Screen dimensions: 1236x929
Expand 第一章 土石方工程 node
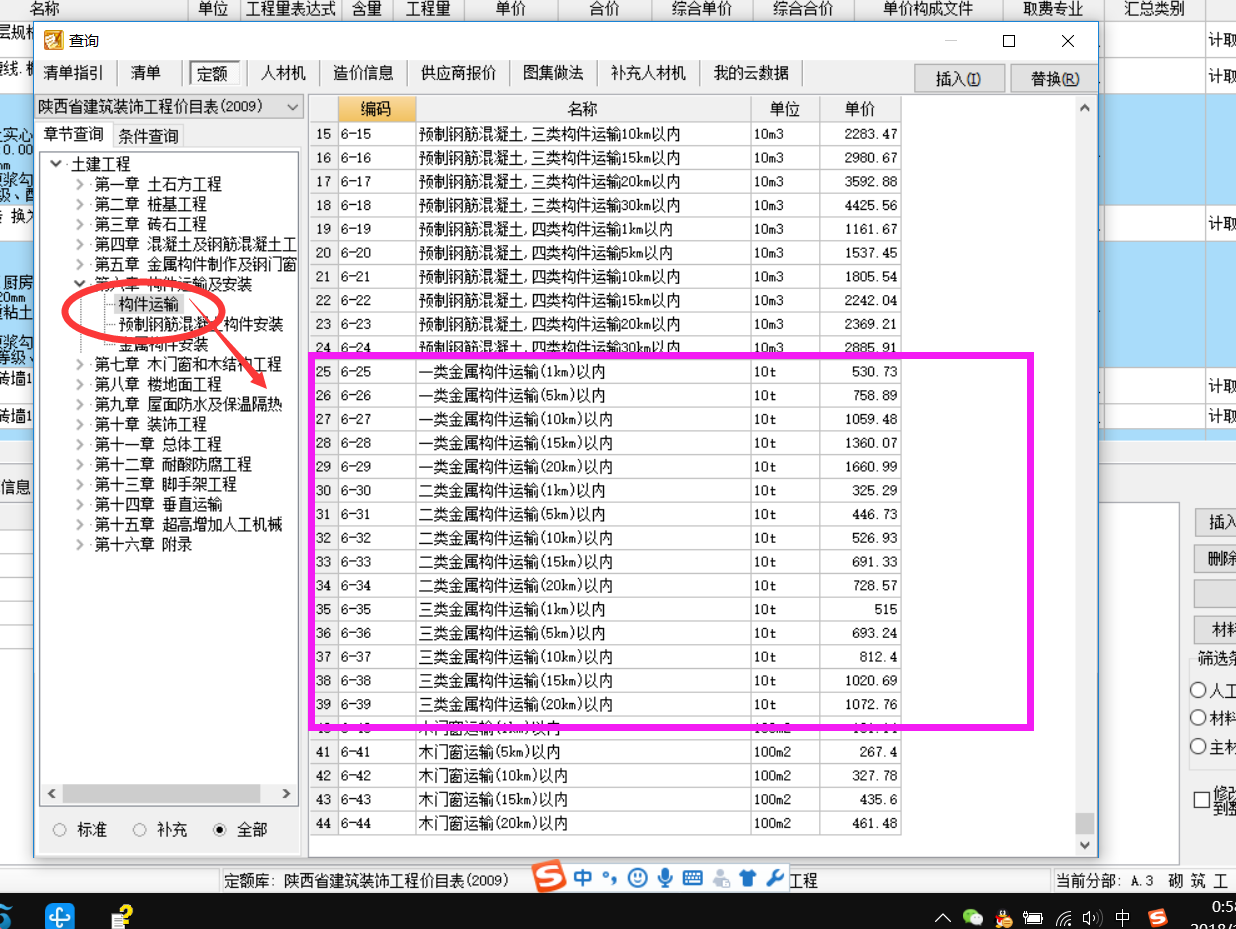(x=80, y=184)
